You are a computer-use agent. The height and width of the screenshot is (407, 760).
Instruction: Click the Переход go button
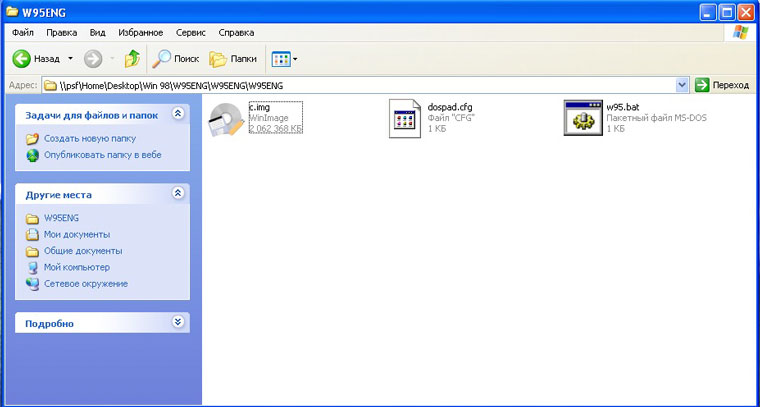tap(722, 85)
